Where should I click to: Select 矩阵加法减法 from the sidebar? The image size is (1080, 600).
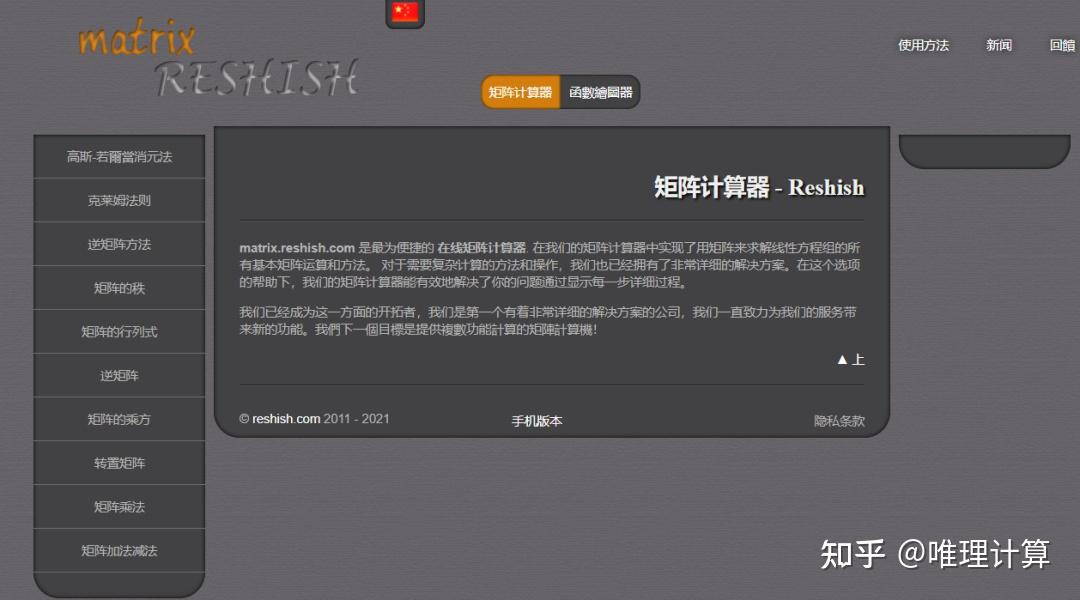tap(118, 551)
